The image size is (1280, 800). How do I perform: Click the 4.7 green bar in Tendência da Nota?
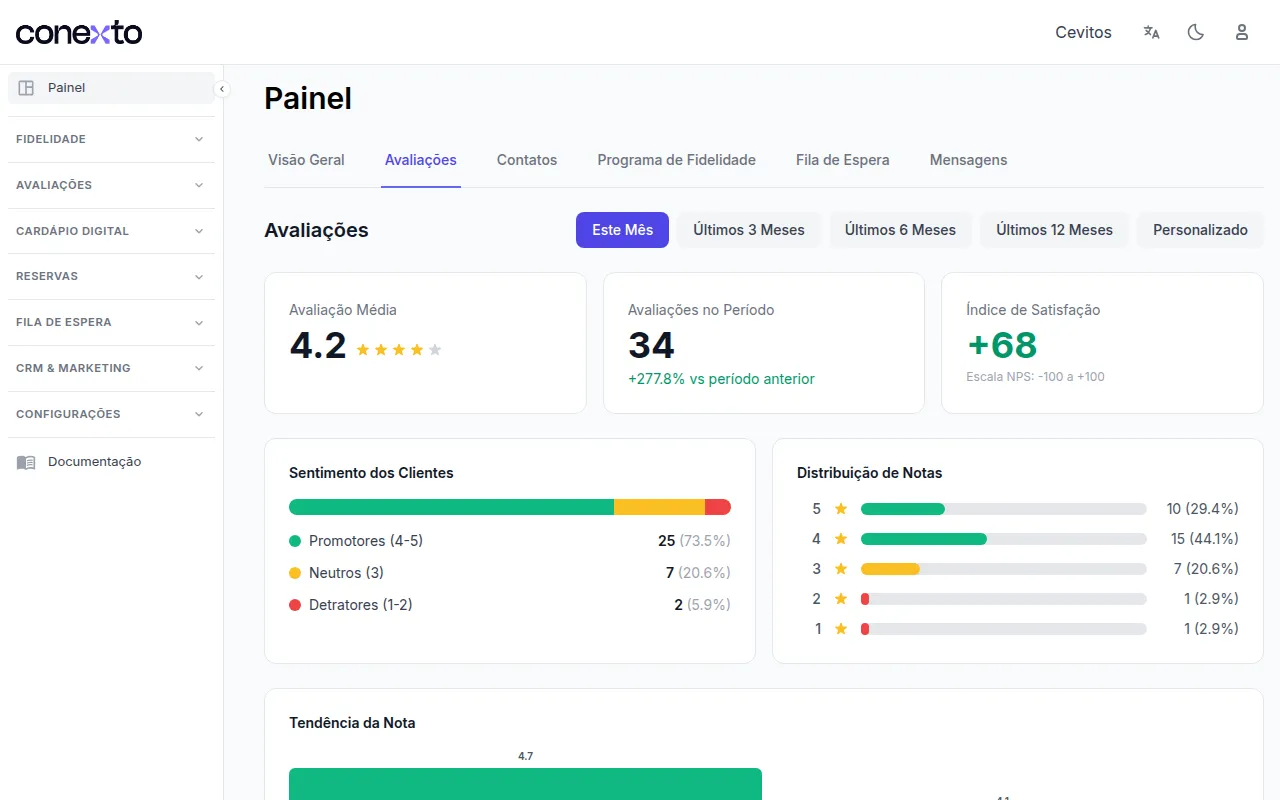[525, 784]
